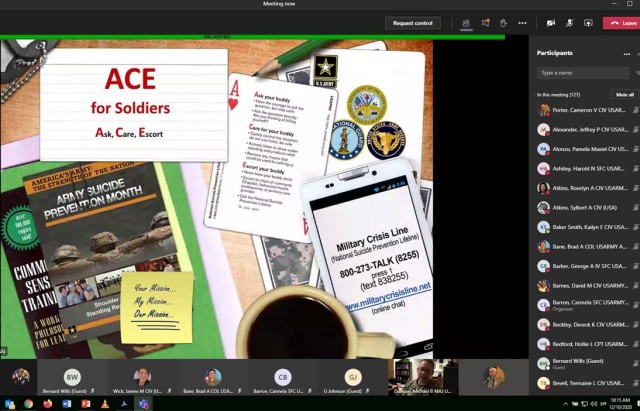Click Barker, George's GB avatar
This screenshot has height=411, width=640.
tap(543, 266)
